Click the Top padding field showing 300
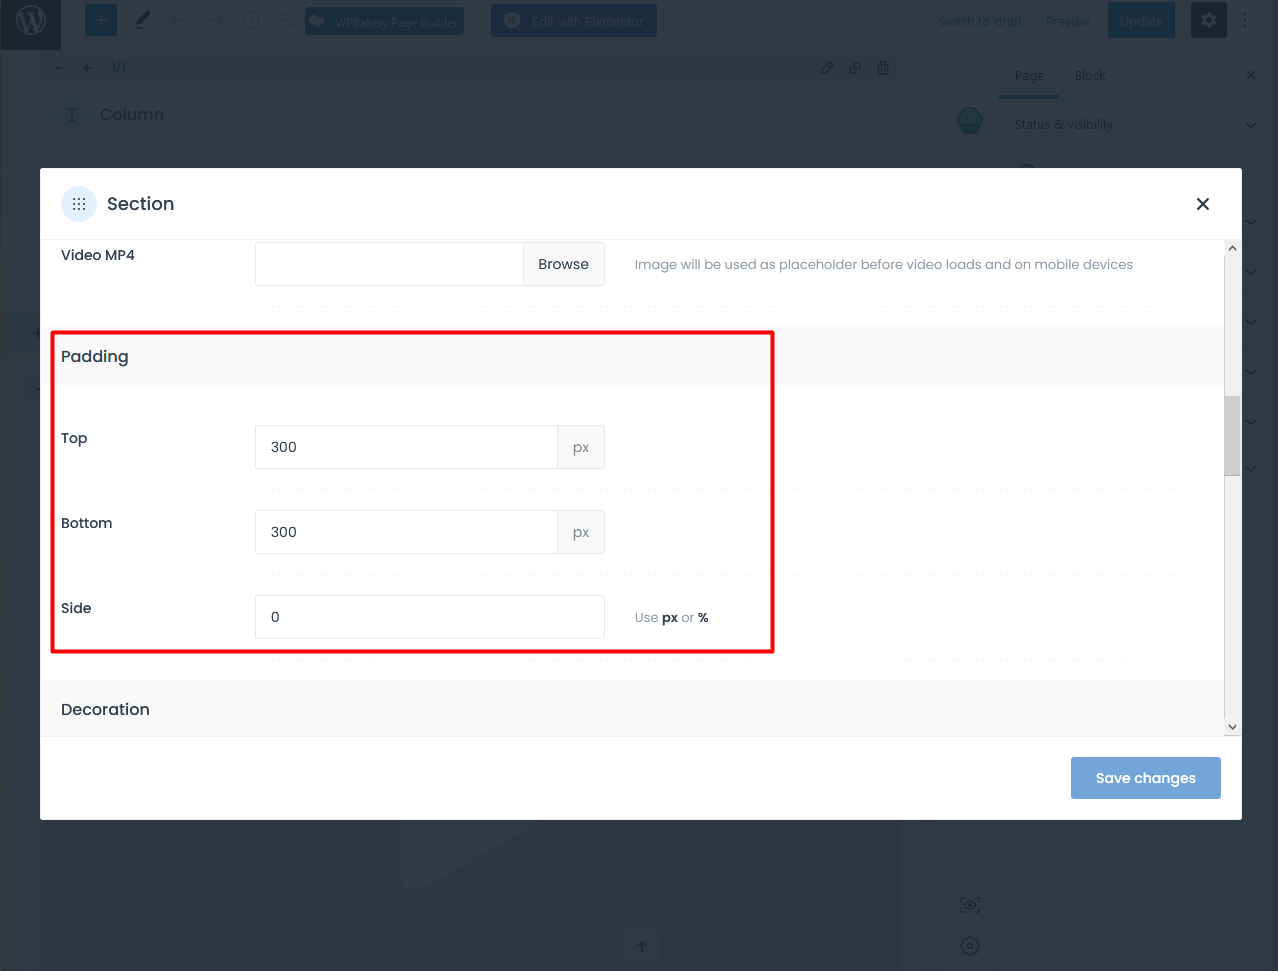The image size is (1278, 971). (406, 447)
